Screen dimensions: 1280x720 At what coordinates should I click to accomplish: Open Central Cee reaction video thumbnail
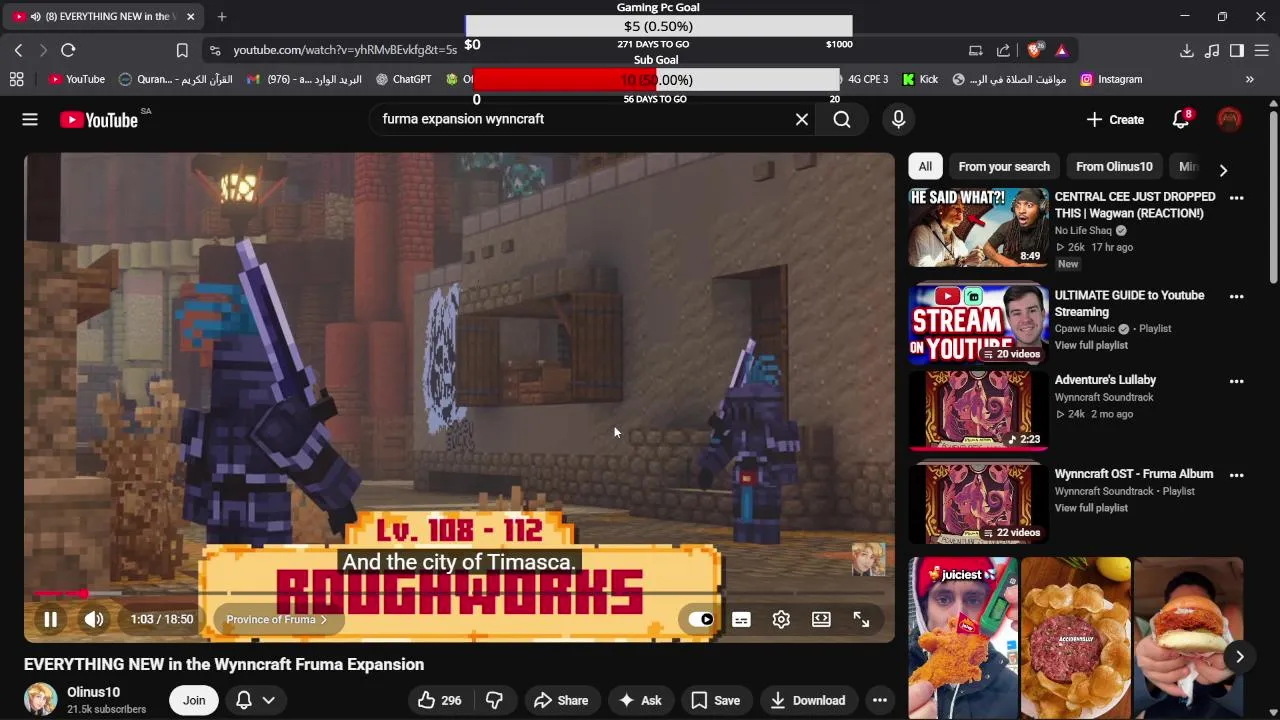coord(978,228)
